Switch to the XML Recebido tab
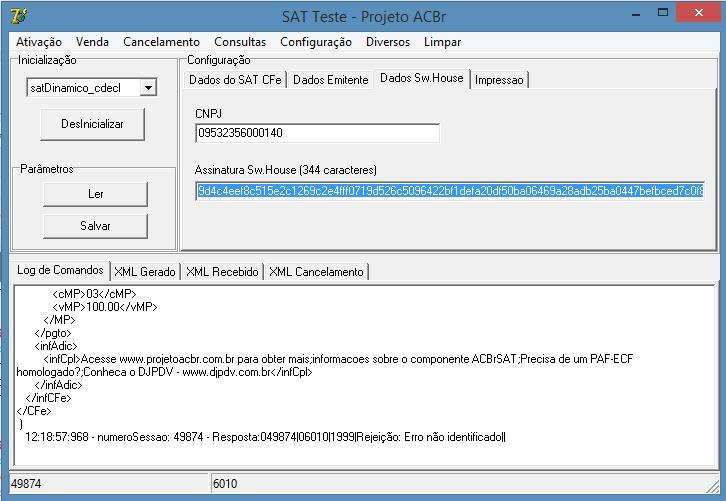Image resolution: width=726 pixels, height=501 pixels. pos(222,271)
